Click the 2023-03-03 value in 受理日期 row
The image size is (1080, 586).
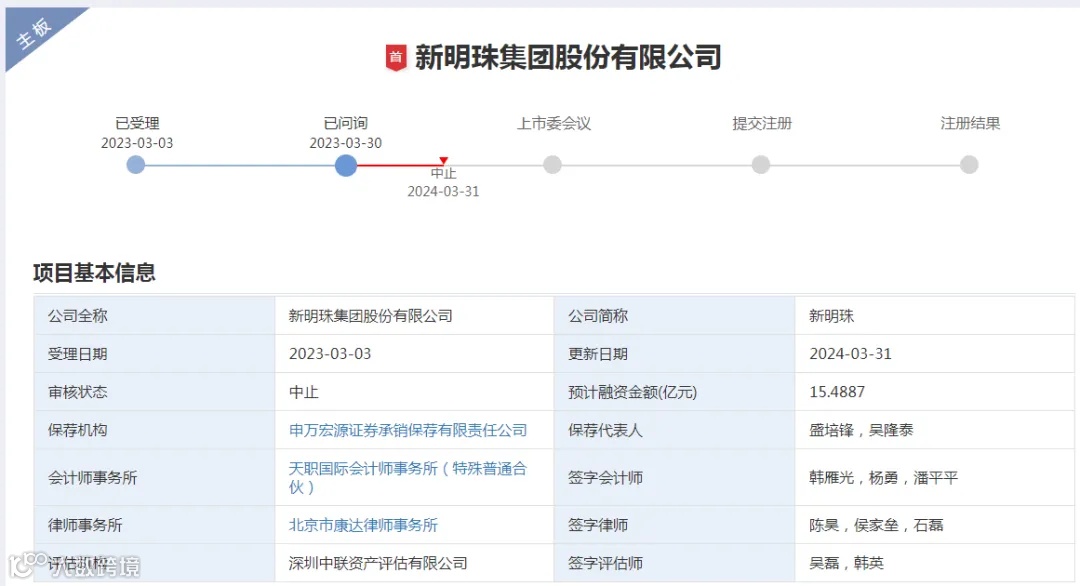330,354
